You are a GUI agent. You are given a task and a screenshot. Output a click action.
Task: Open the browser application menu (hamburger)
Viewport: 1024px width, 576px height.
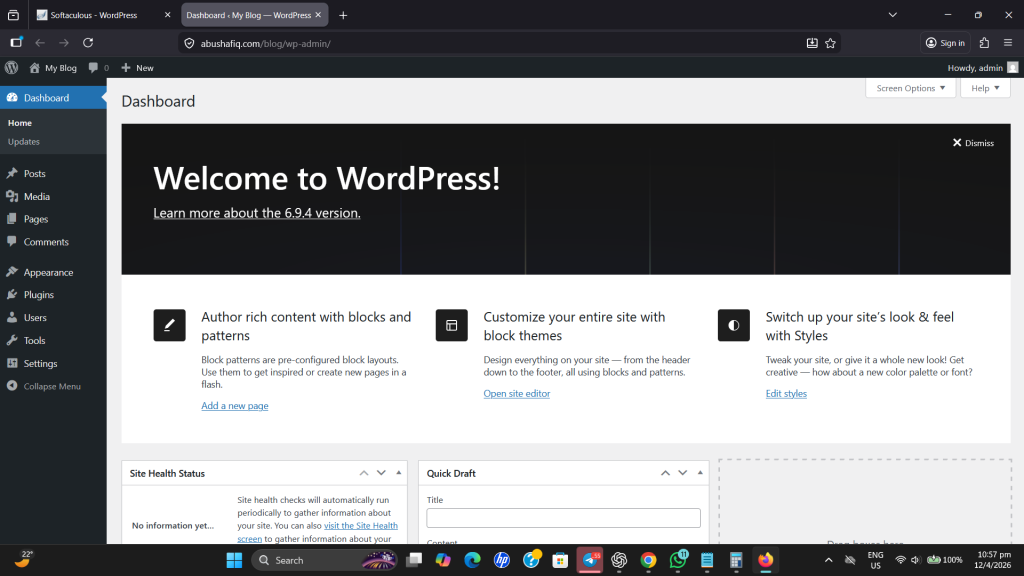[1008, 43]
